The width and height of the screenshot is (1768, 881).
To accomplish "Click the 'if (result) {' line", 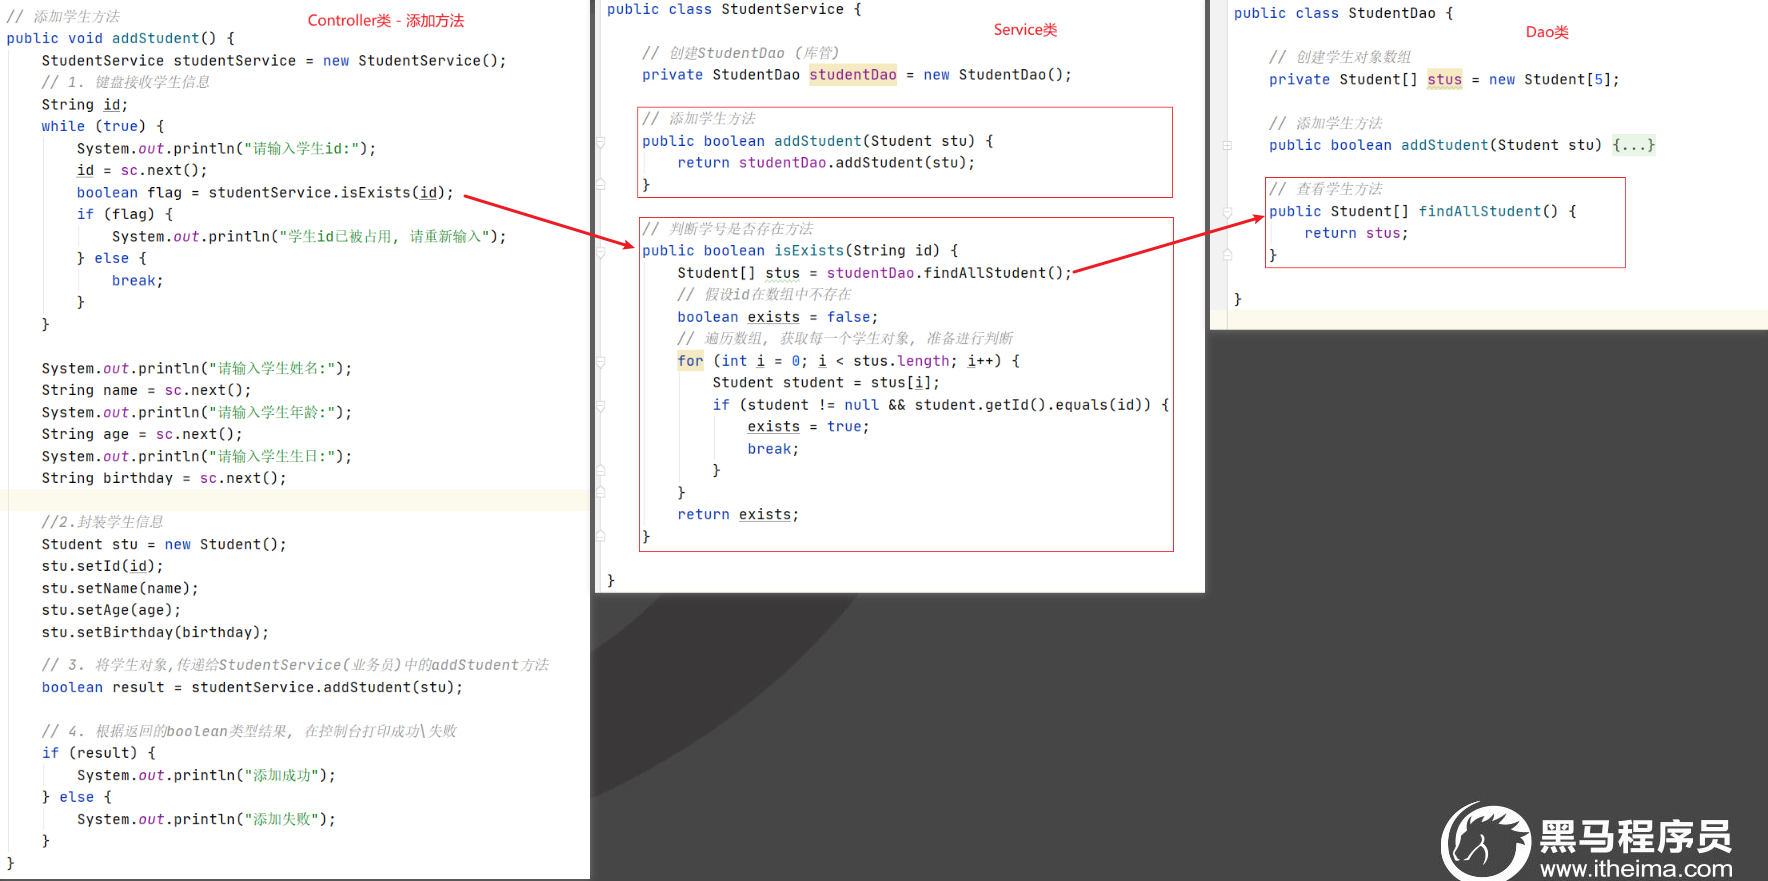I will click(99, 753).
